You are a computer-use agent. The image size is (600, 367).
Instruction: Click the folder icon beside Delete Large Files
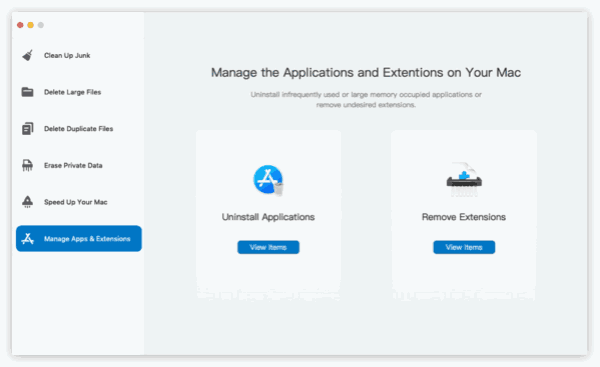pos(27,92)
